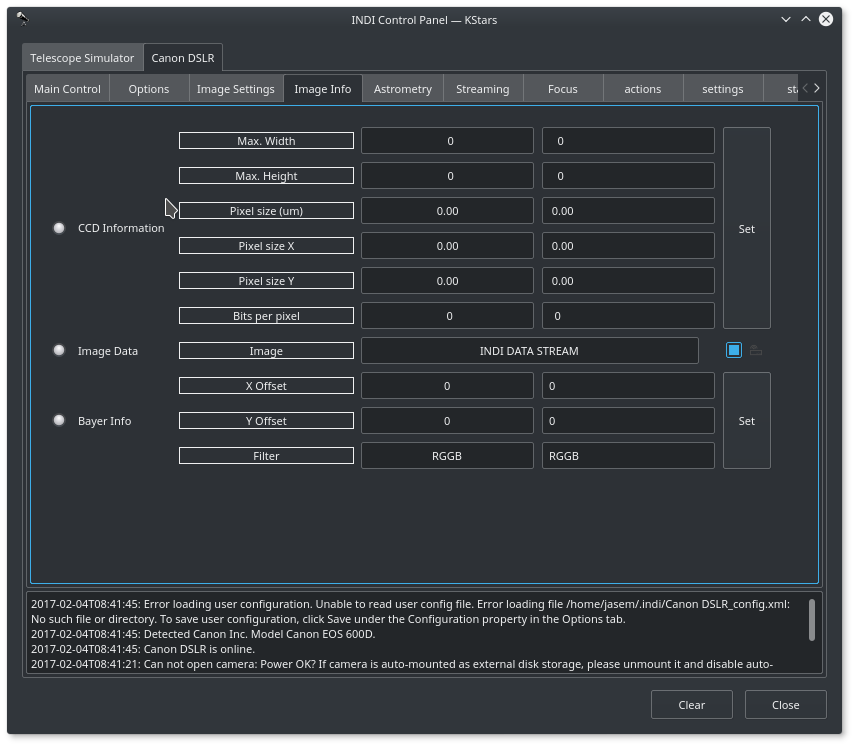Viewport: 855px width, 747px height.
Task: Click the upload icon beside INDI DATA STREAM
Action: tap(756, 351)
